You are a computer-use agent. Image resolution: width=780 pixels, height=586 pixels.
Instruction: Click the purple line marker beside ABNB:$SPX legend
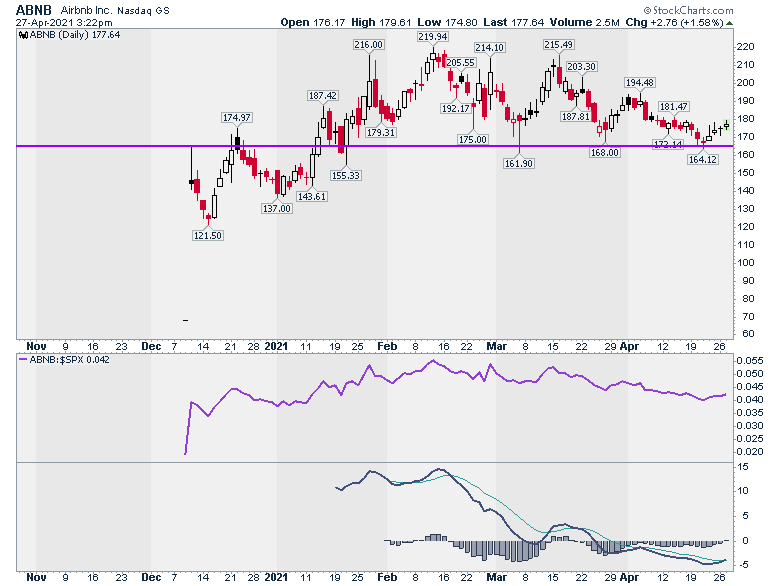tap(23, 360)
